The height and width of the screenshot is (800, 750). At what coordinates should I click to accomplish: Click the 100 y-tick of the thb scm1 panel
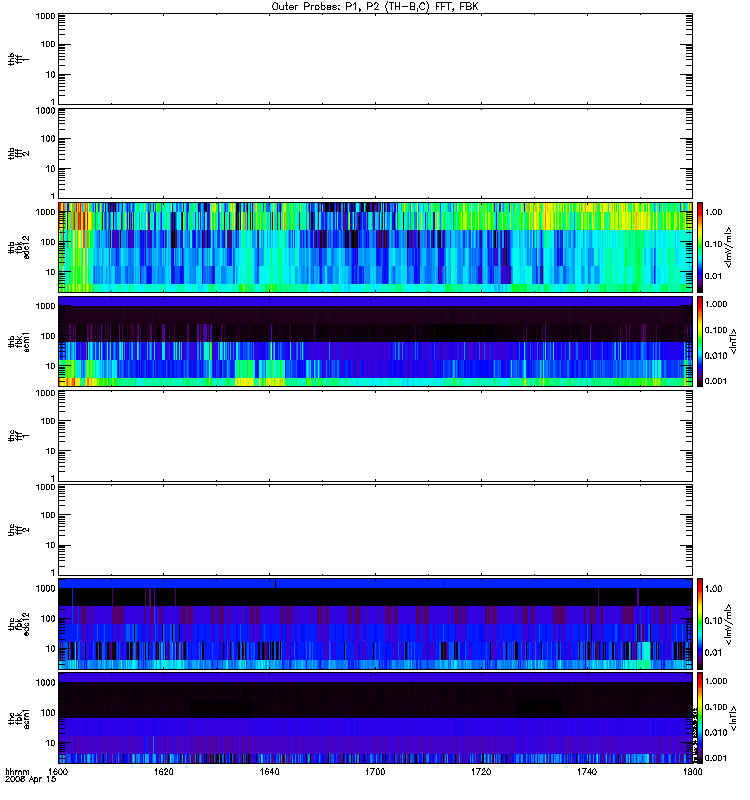[48, 336]
